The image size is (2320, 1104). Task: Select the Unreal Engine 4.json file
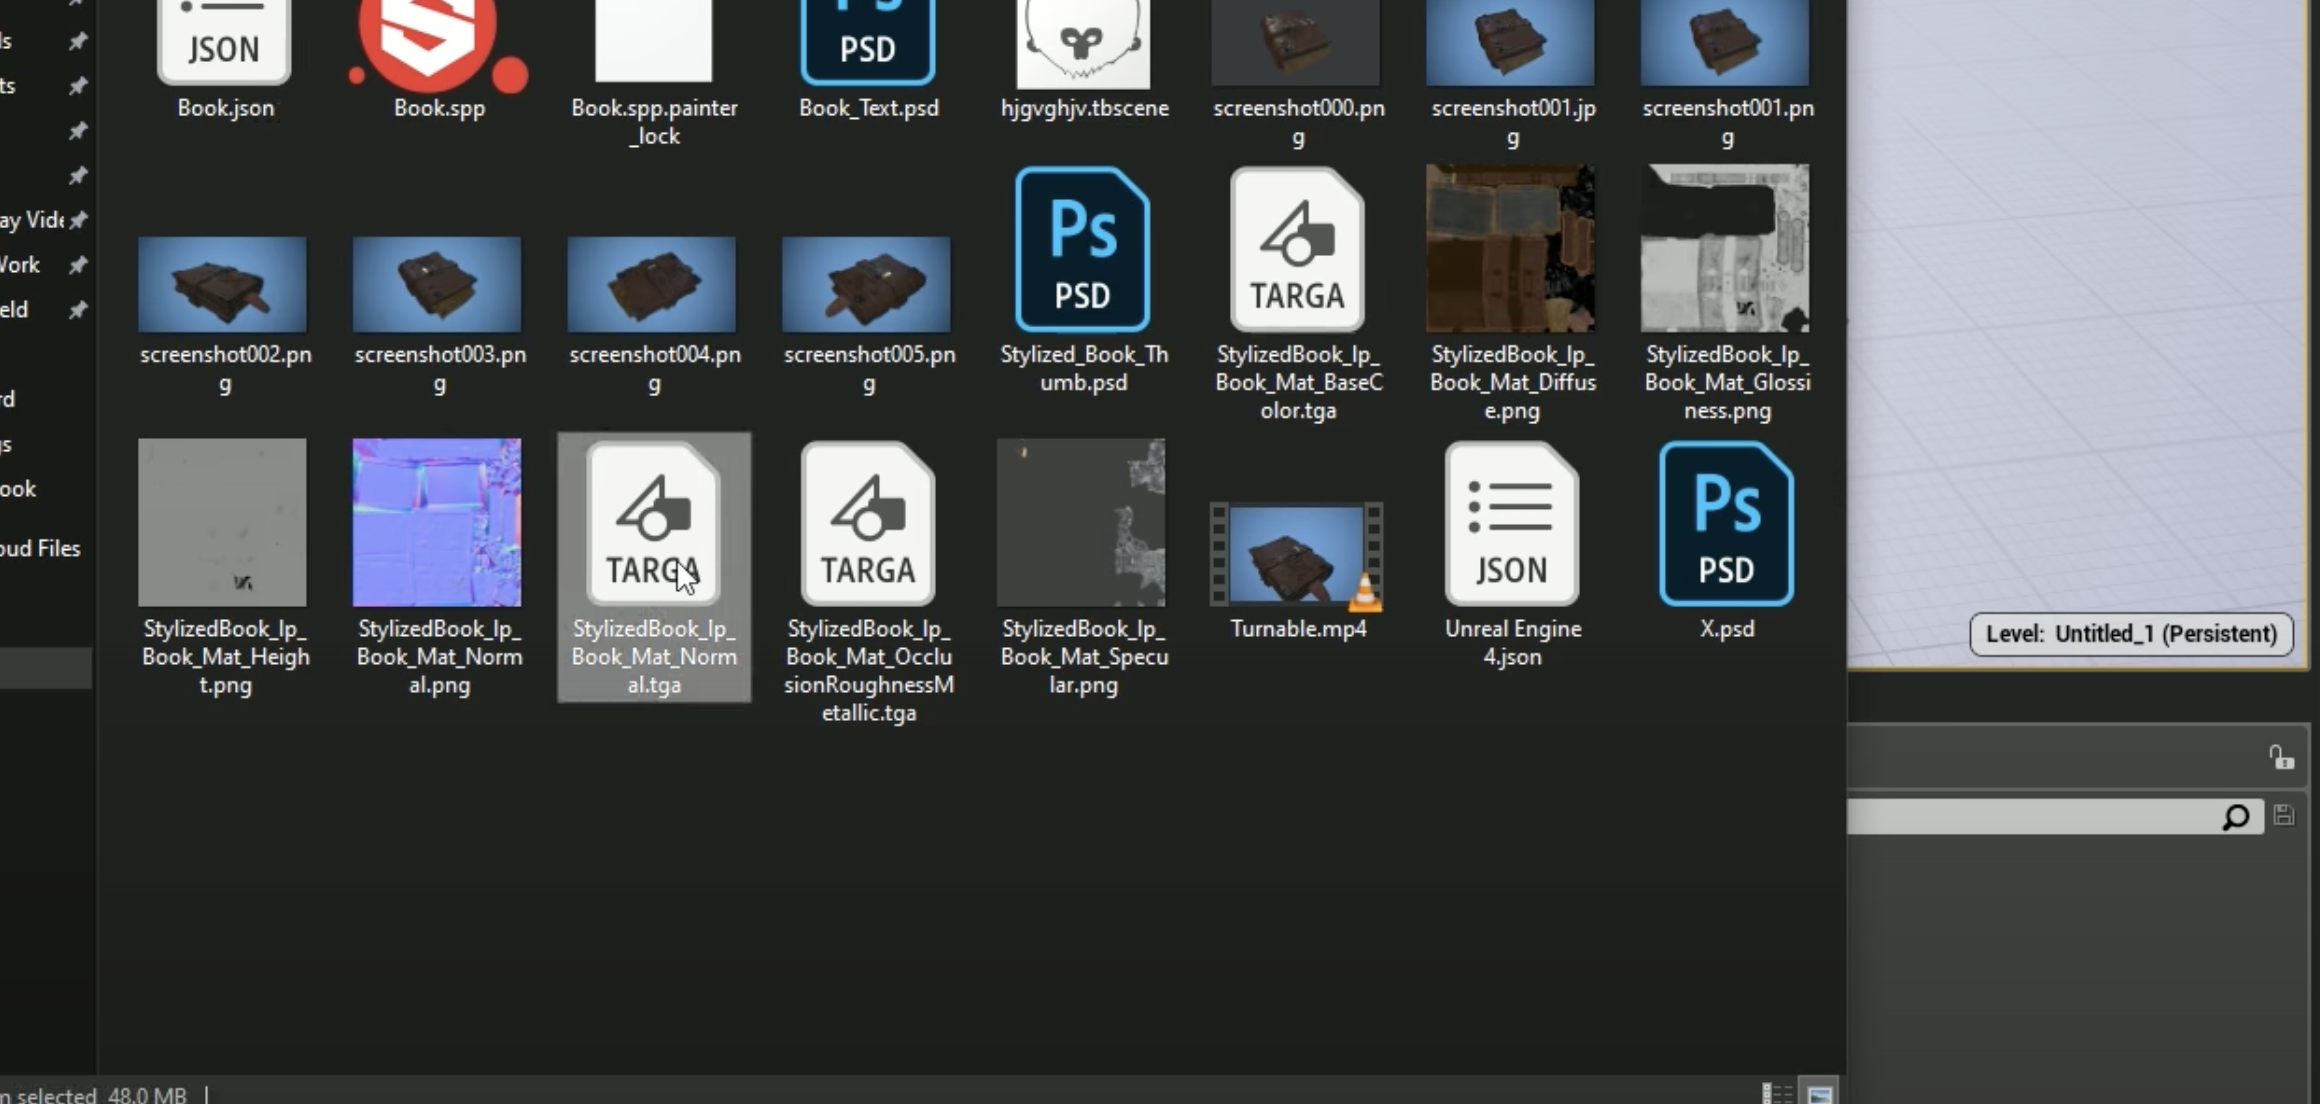click(x=1511, y=524)
